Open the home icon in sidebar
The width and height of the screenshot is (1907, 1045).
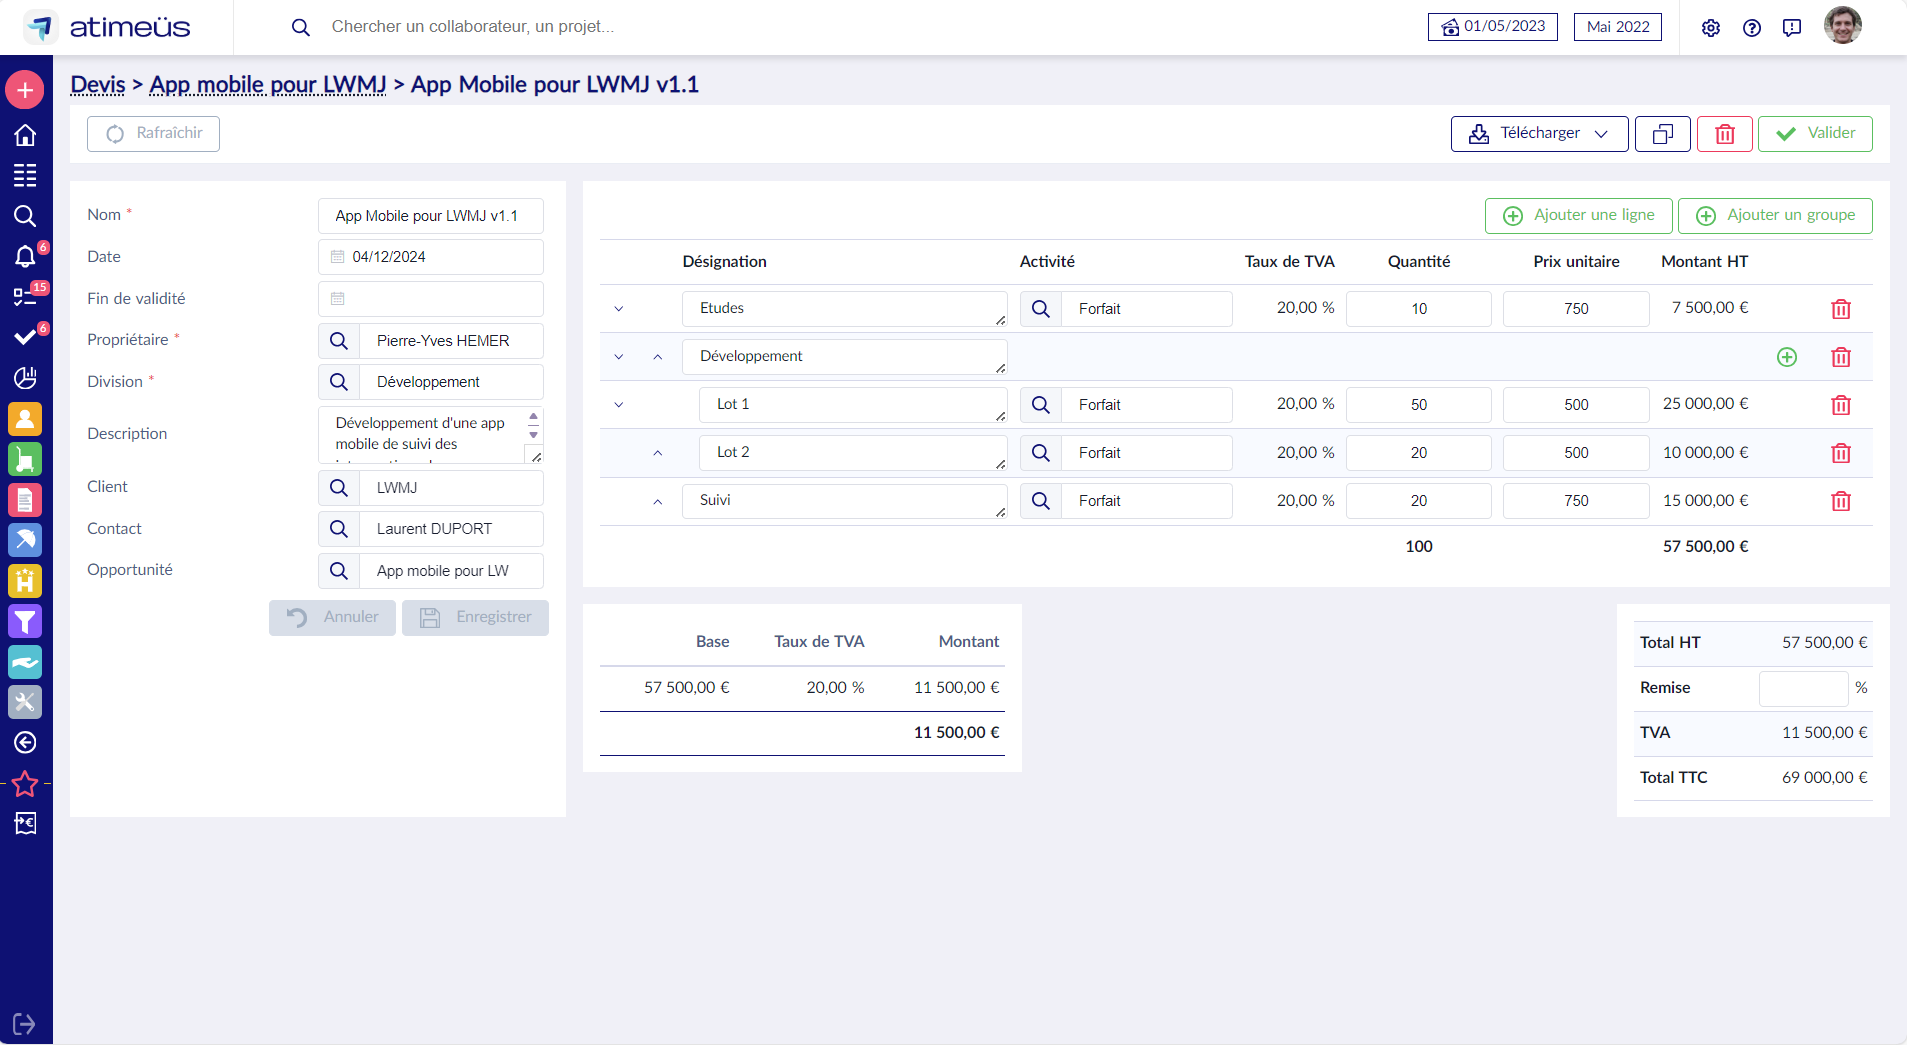25,135
